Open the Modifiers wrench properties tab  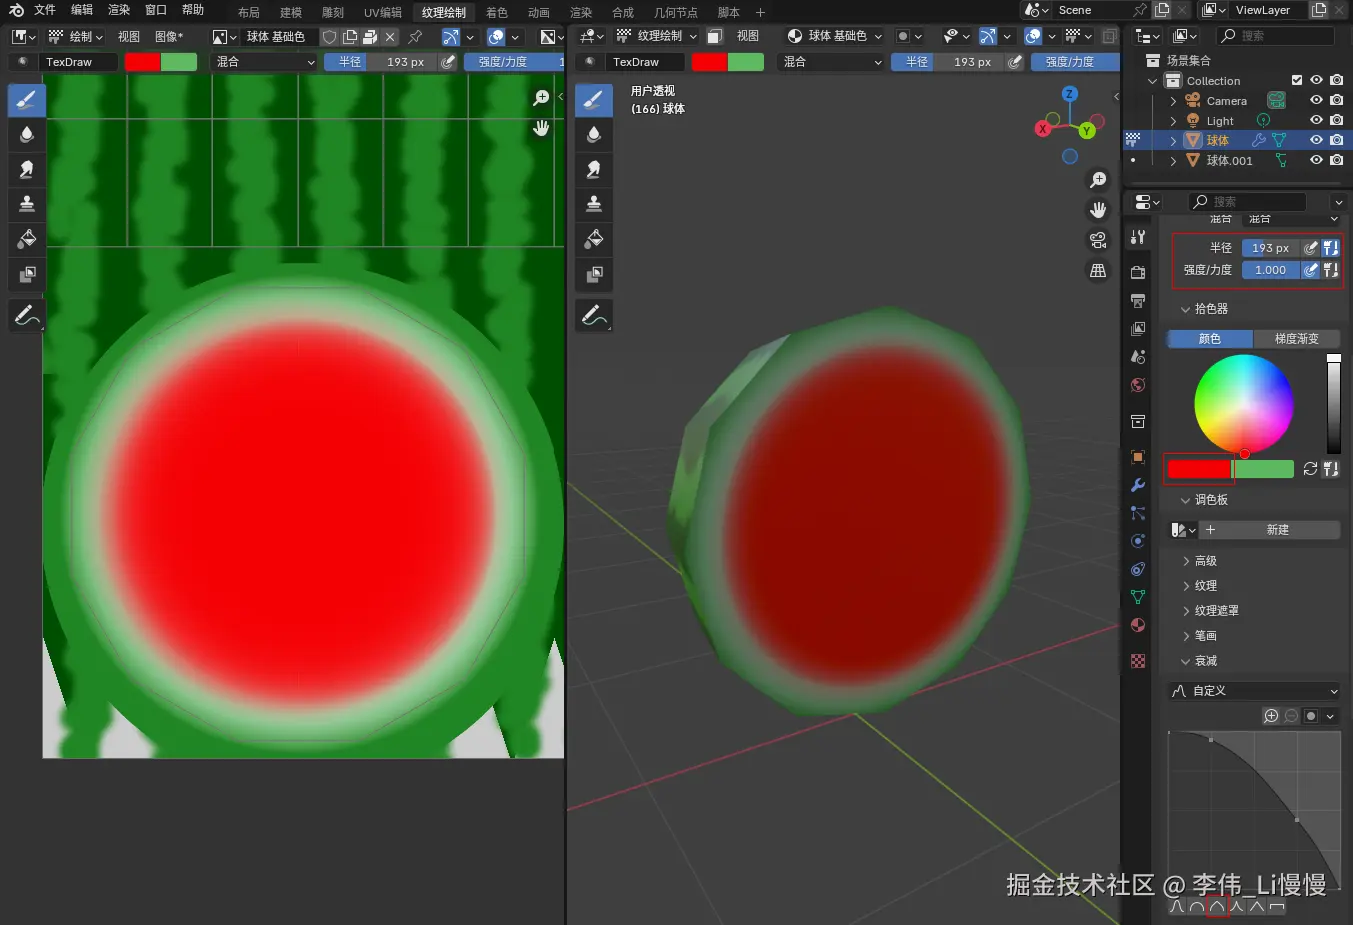1138,485
